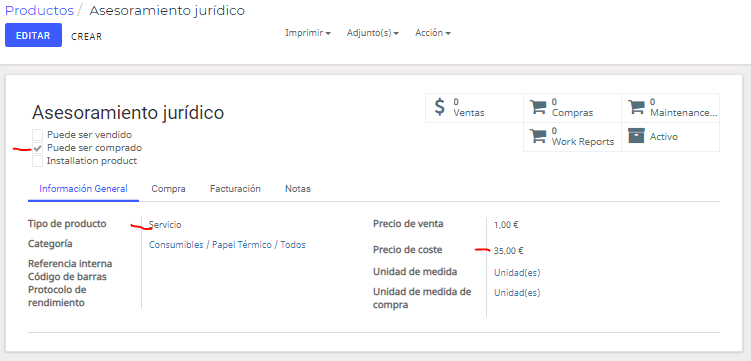Click the Activo archive box icon
Image resolution: width=751 pixels, height=361 pixels.
[x=636, y=135]
